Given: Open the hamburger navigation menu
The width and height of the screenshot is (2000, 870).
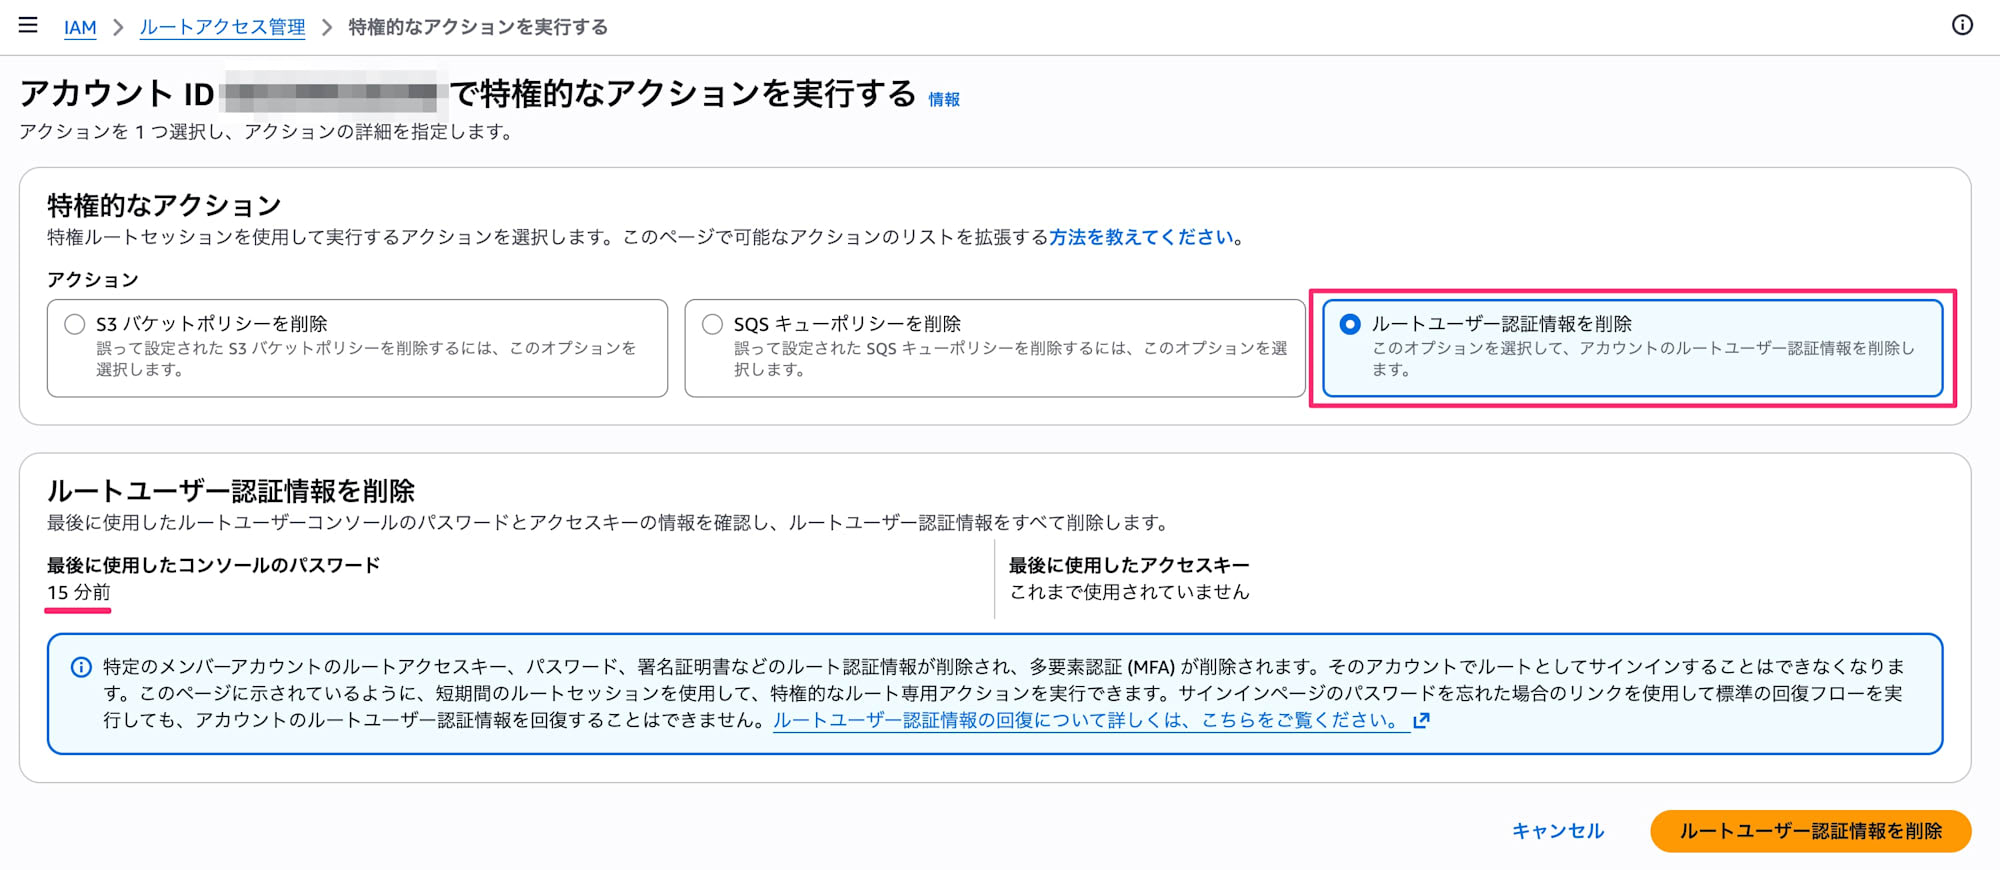Looking at the screenshot, I should tap(28, 25).
